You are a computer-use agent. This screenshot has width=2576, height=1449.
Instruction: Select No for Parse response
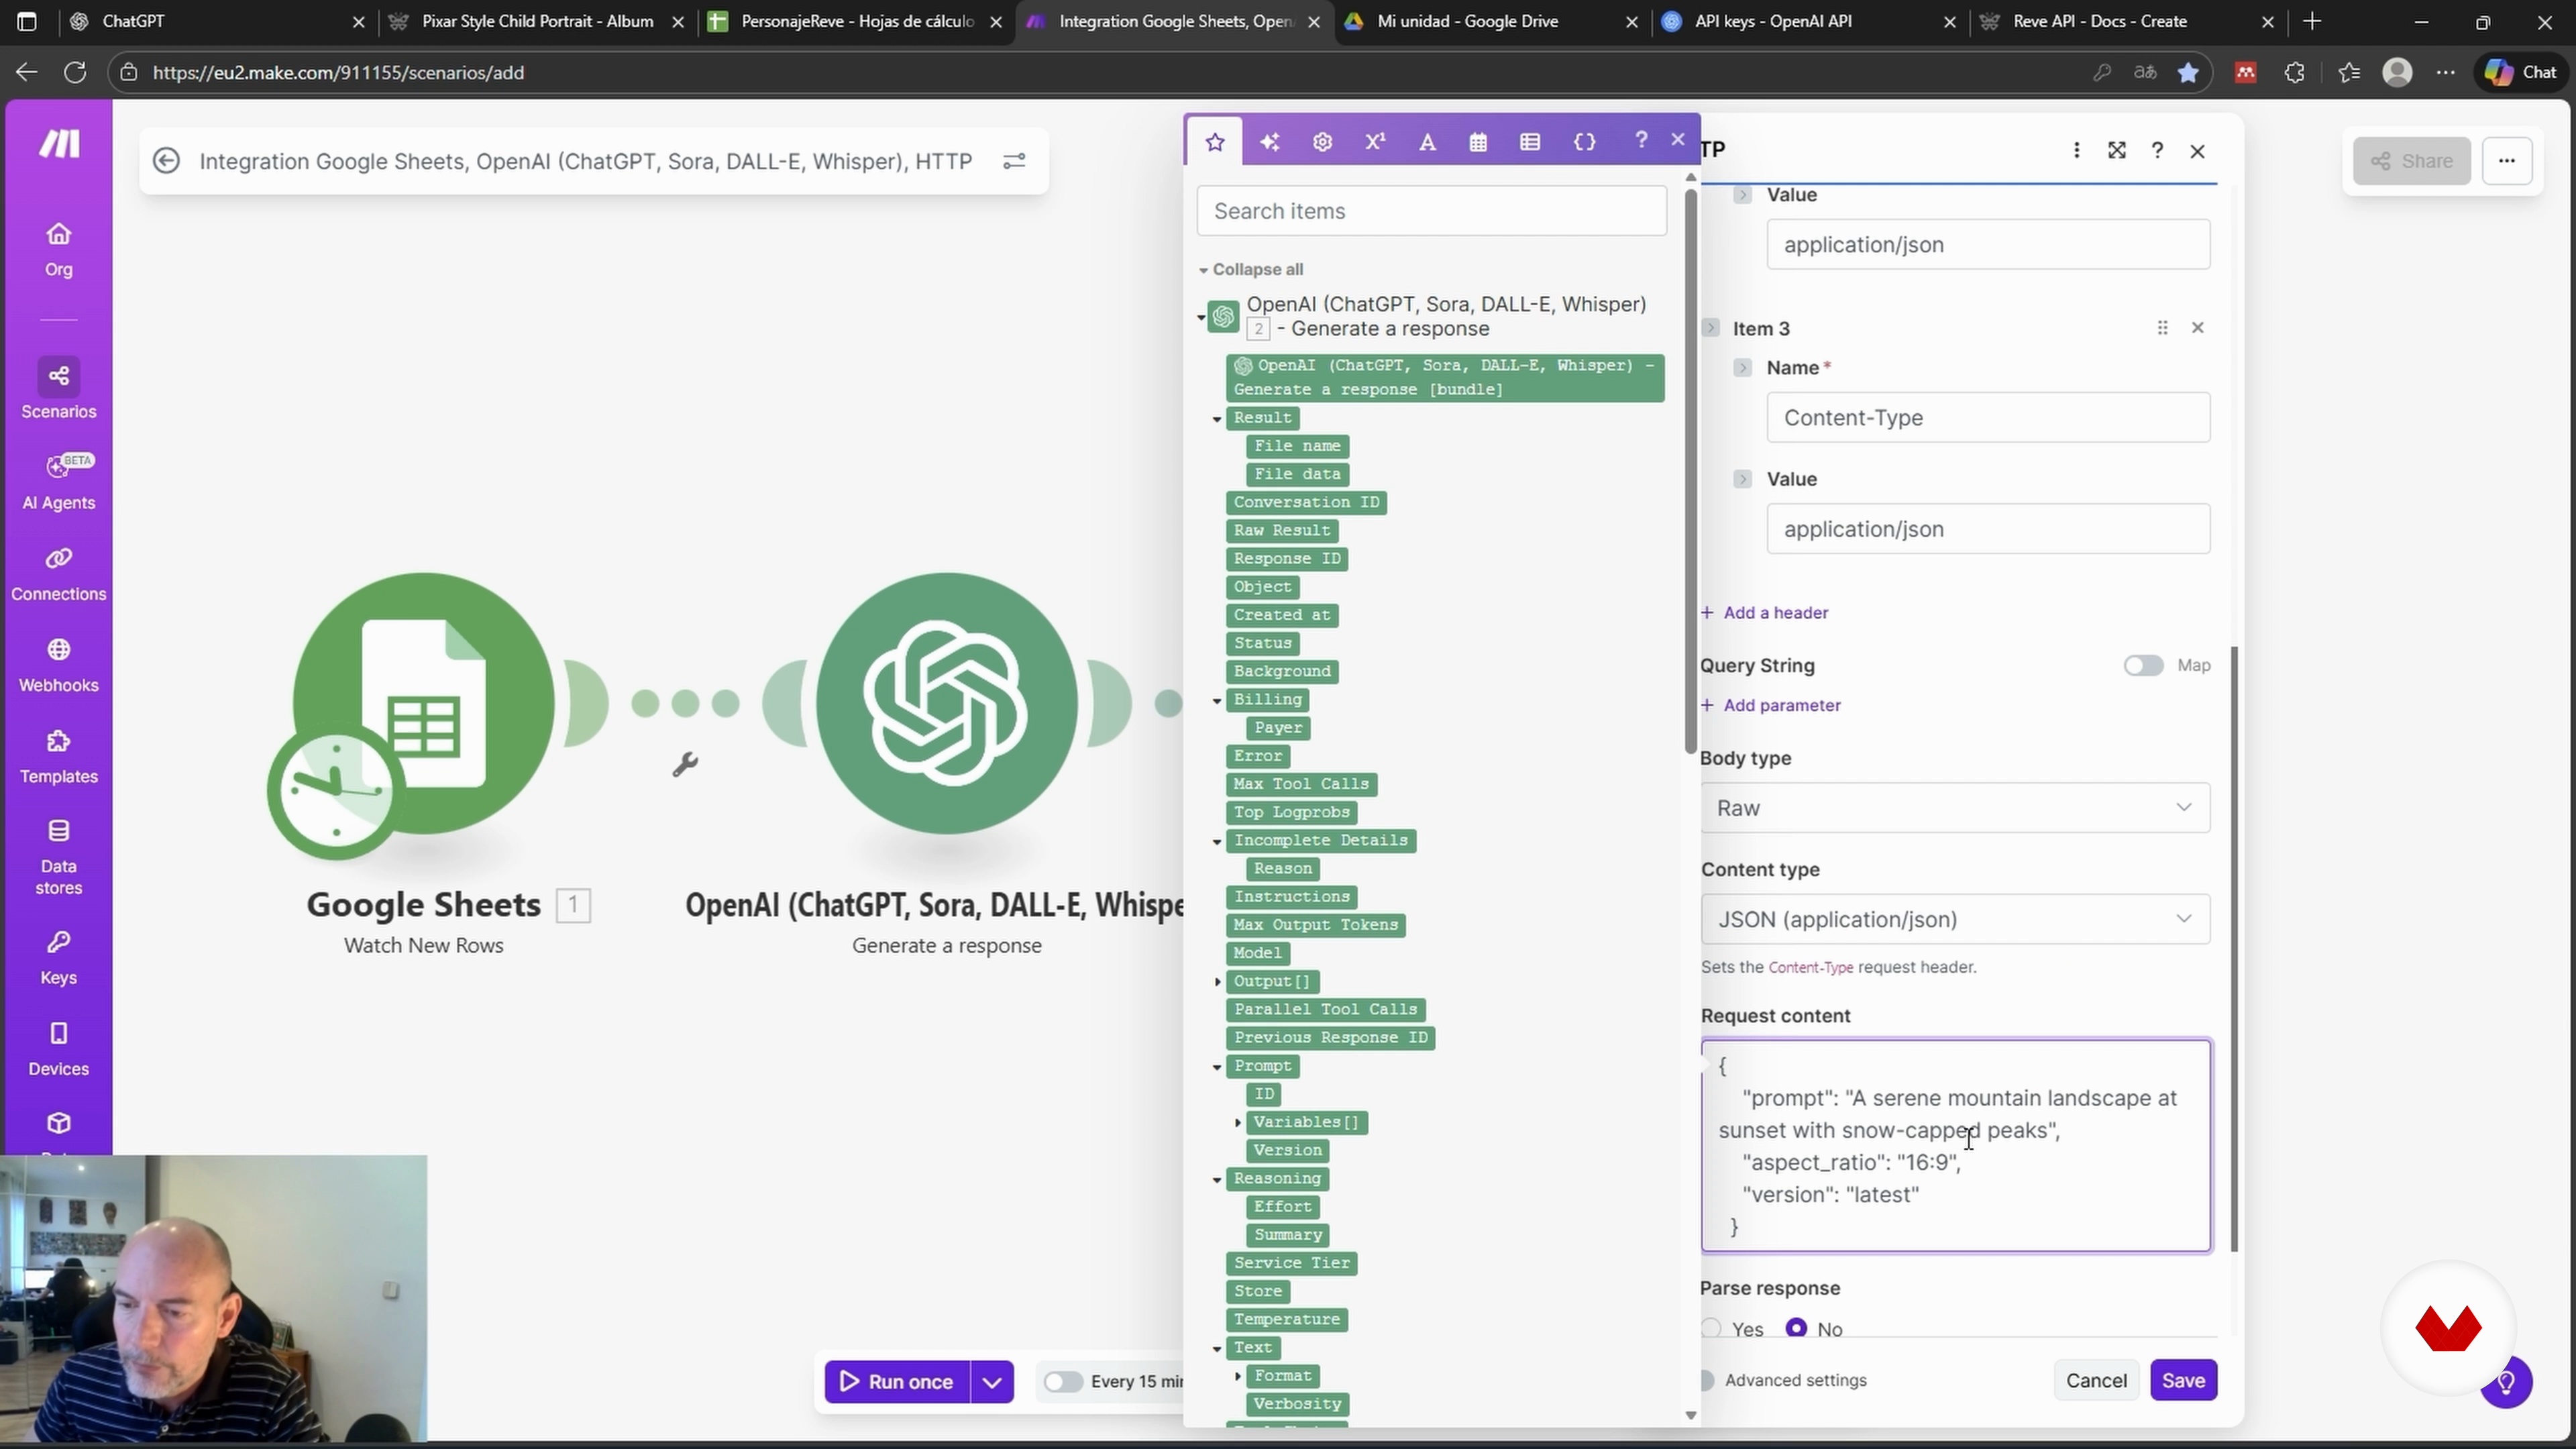pyautogui.click(x=1796, y=1328)
